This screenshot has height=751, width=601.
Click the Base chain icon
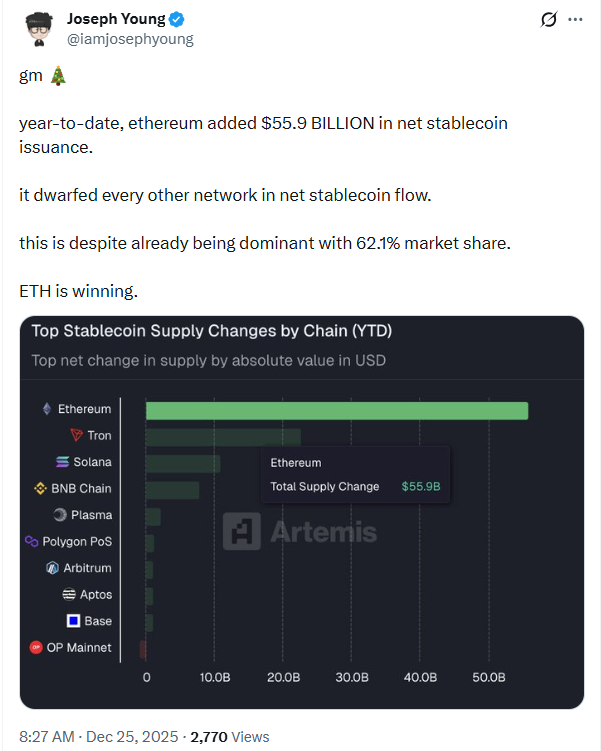point(74,621)
